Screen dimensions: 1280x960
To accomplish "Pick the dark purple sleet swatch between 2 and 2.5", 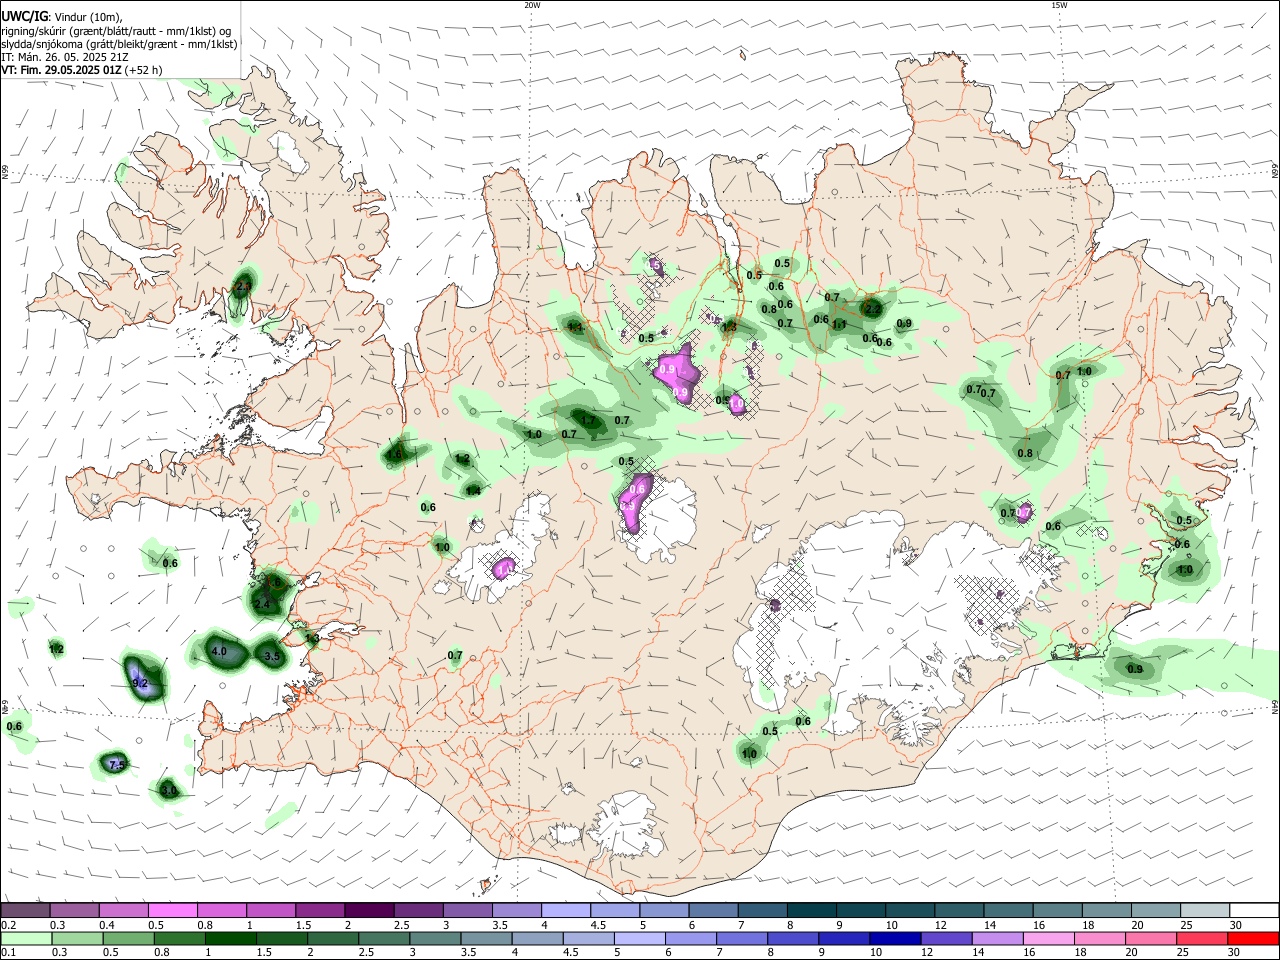I will [x=368, y=910].
